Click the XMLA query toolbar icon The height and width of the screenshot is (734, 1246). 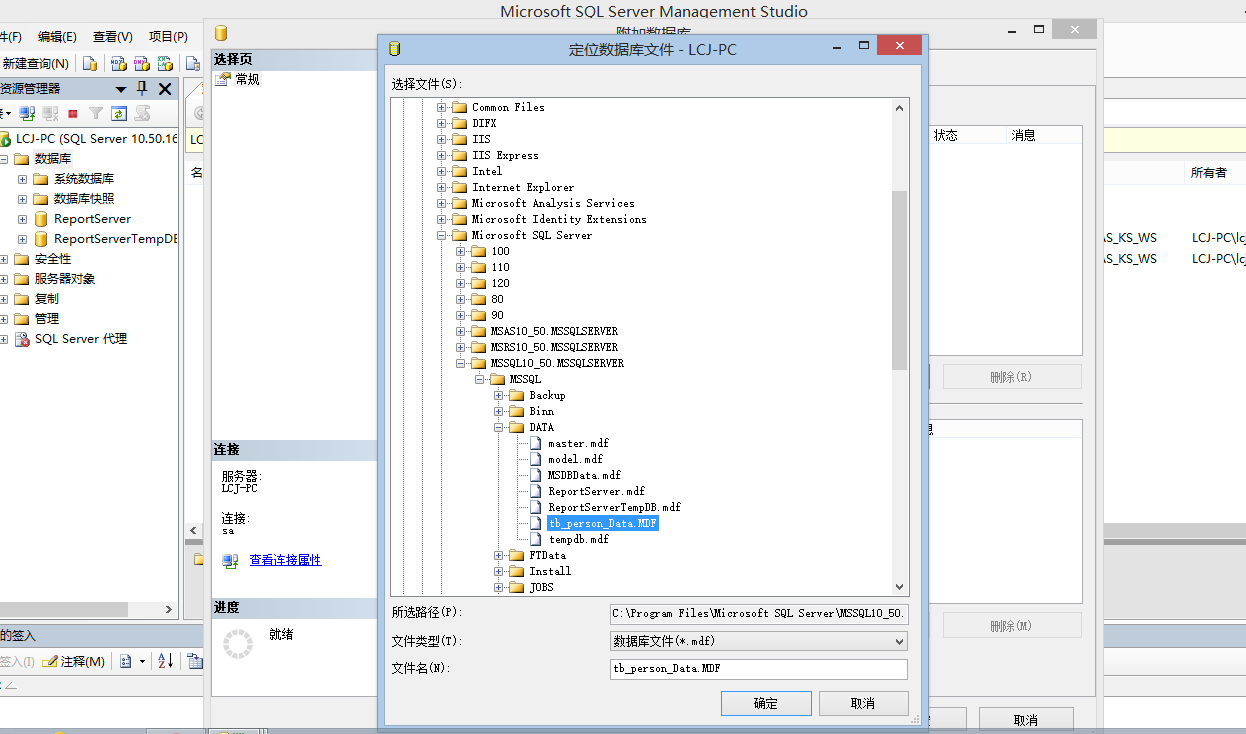[x=165, y=63]
